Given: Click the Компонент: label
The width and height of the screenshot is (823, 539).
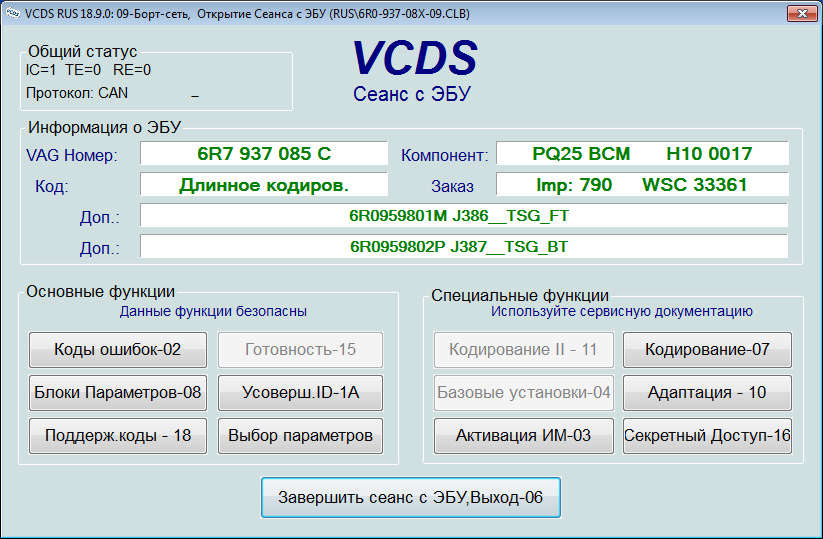Looking at the screenshot, I should coord(445,155).
